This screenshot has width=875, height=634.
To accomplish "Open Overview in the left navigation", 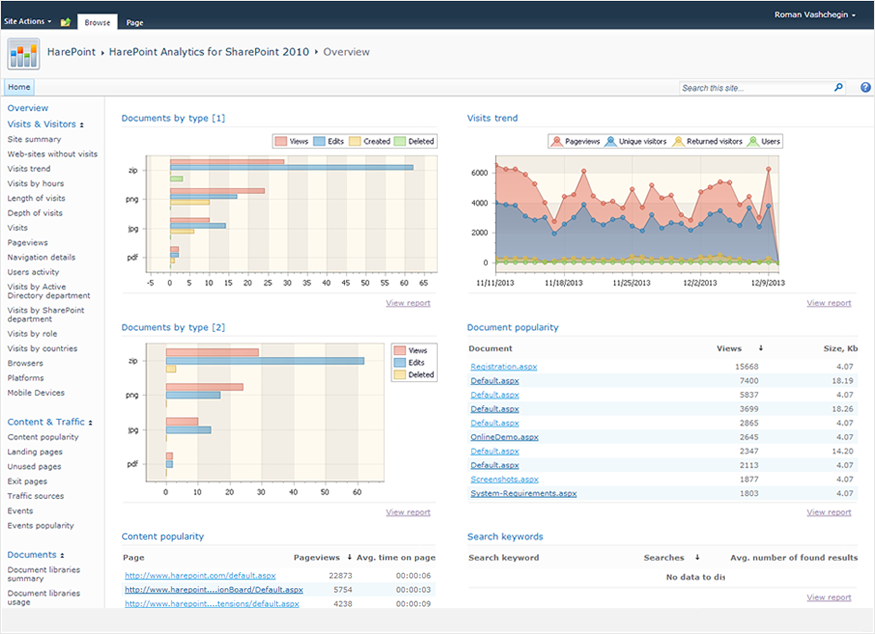I will coord(28,108).
